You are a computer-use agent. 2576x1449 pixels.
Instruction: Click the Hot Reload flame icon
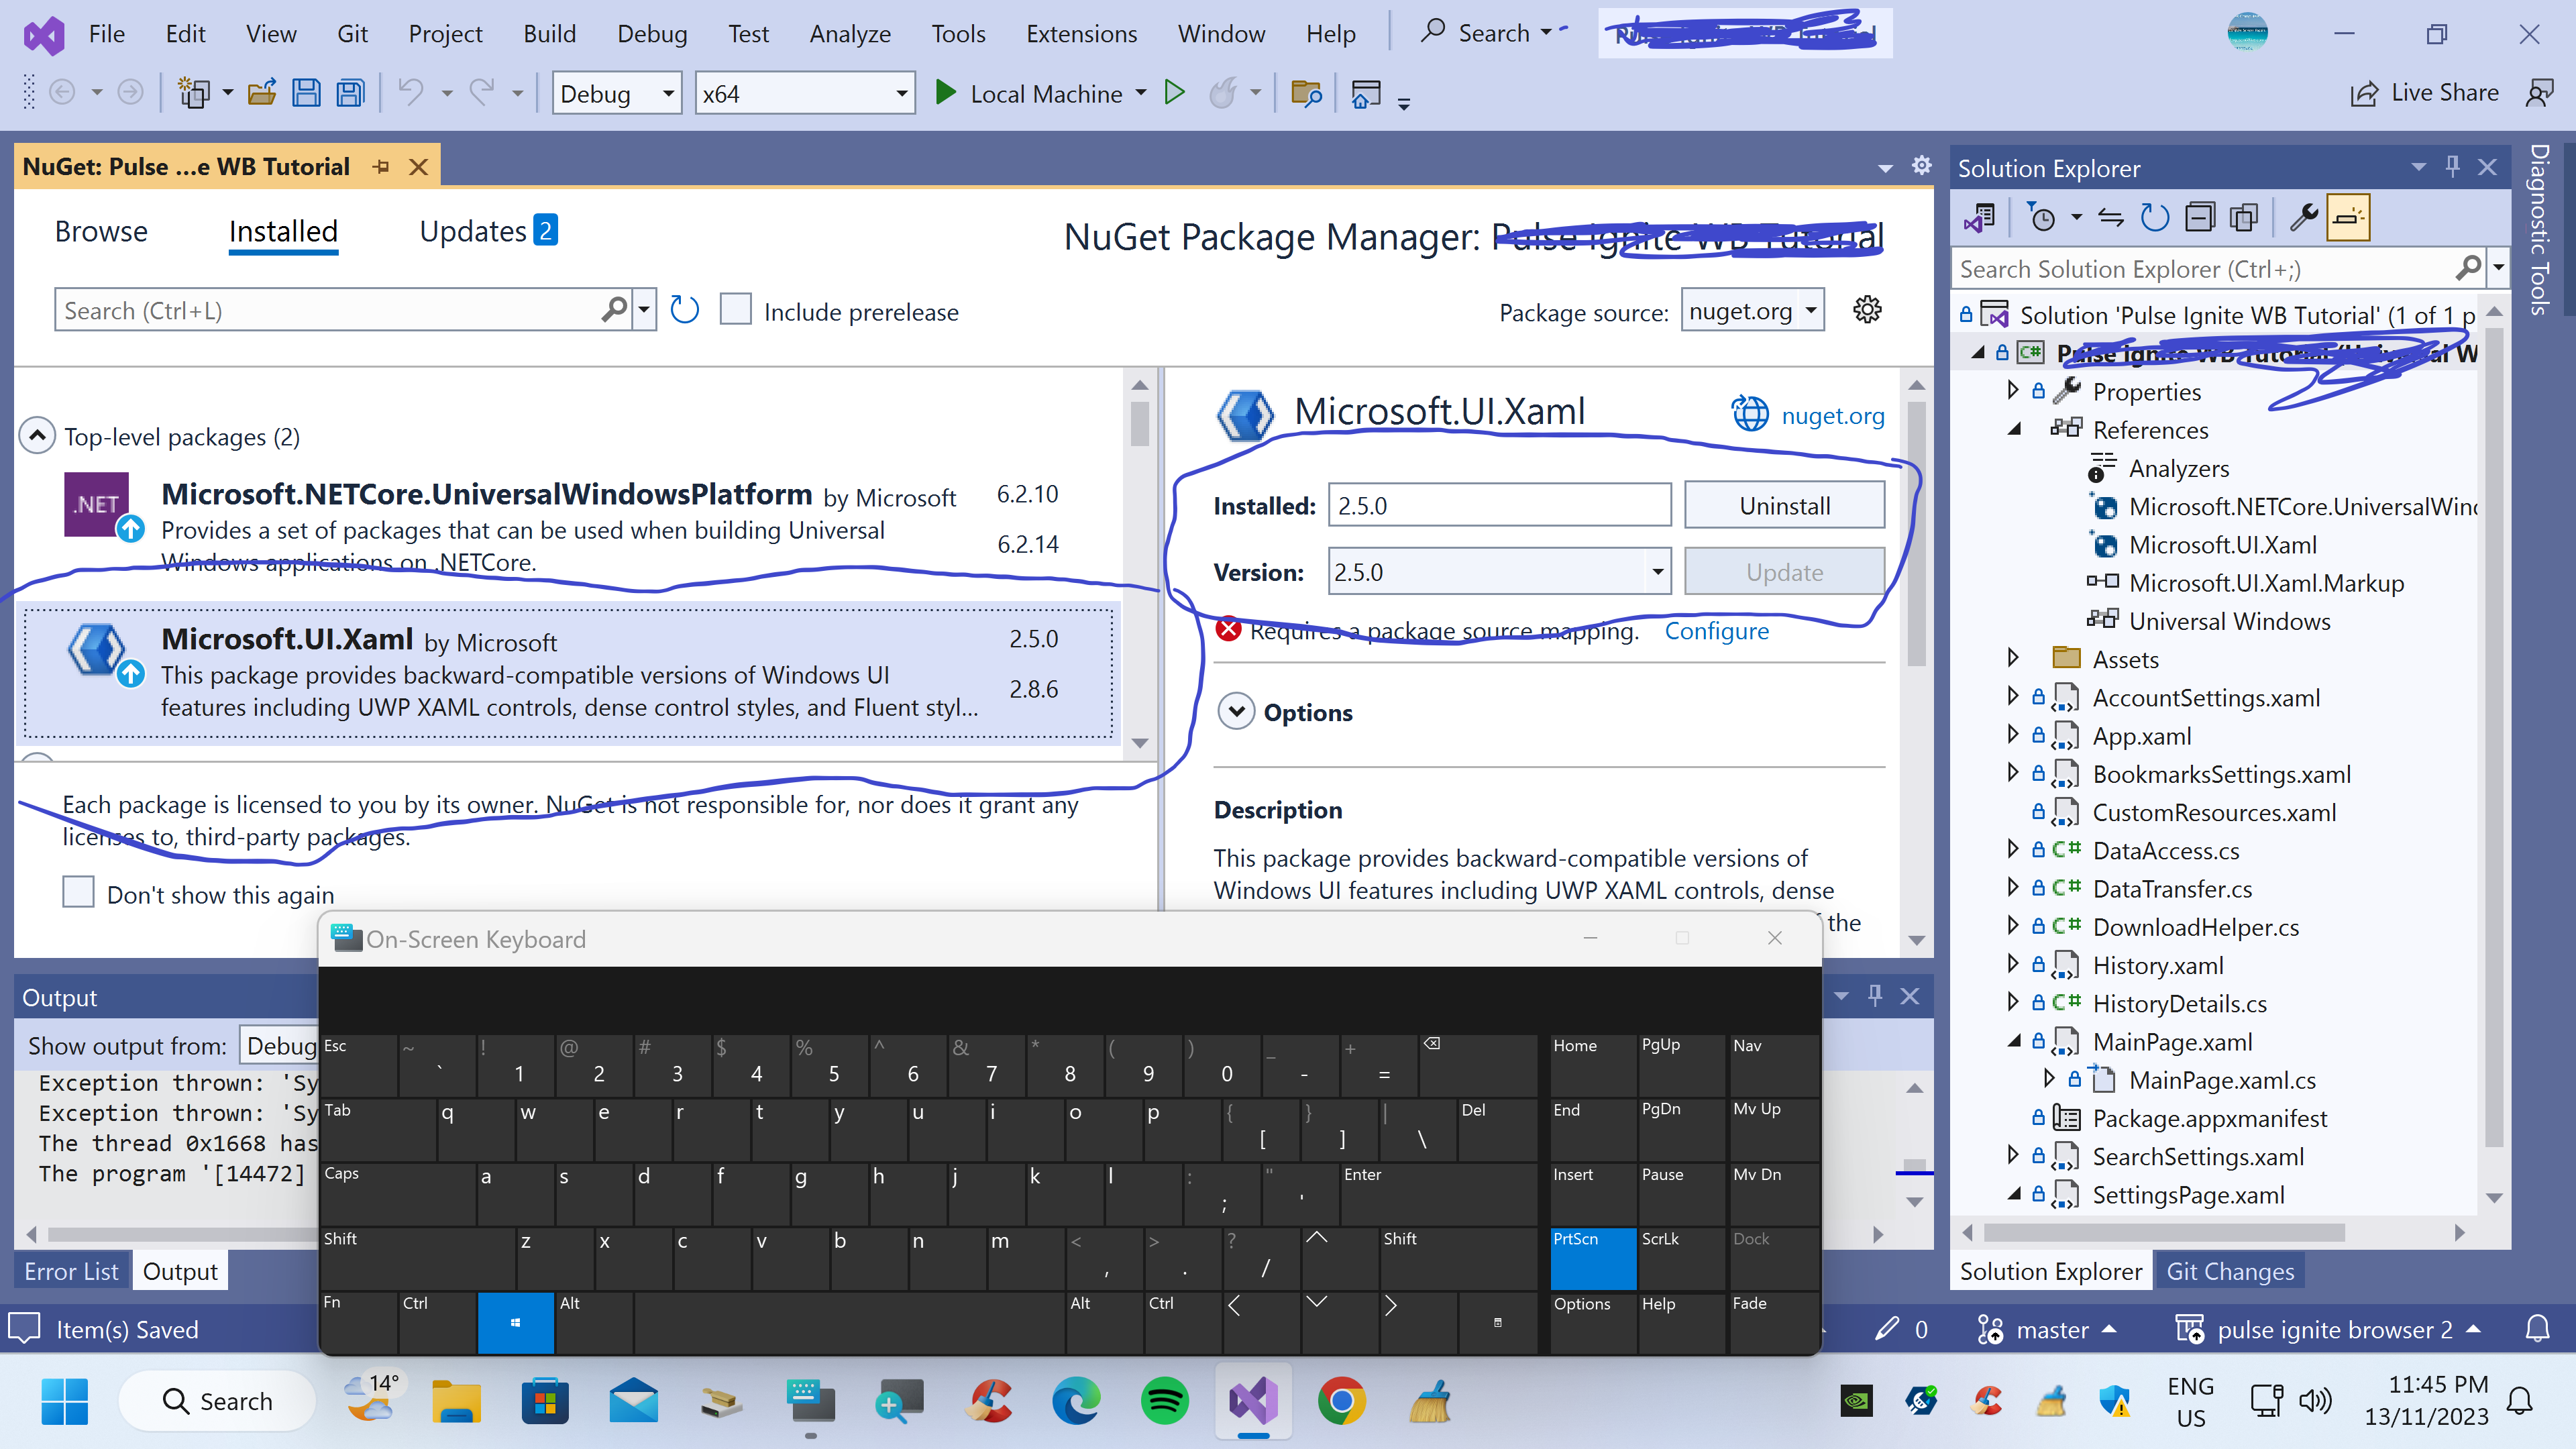(x=1223, y=93)
